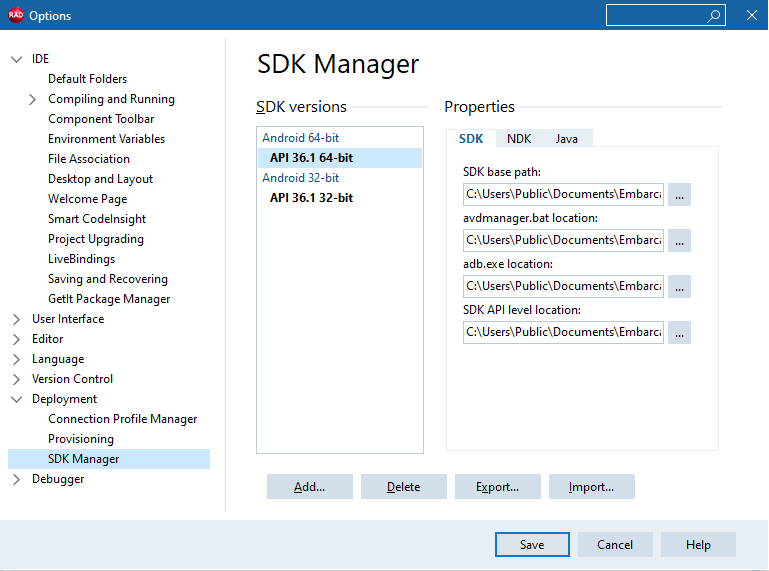Open Project Upgrading settings
This screenshot has width=769, height=571.
click(96, 239)
